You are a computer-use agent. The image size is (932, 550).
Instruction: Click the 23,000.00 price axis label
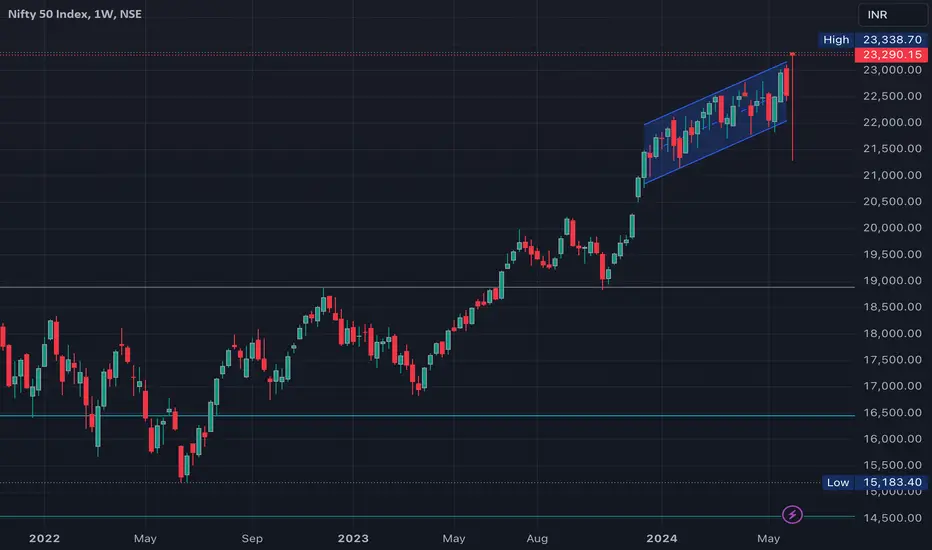click(892, 70)
